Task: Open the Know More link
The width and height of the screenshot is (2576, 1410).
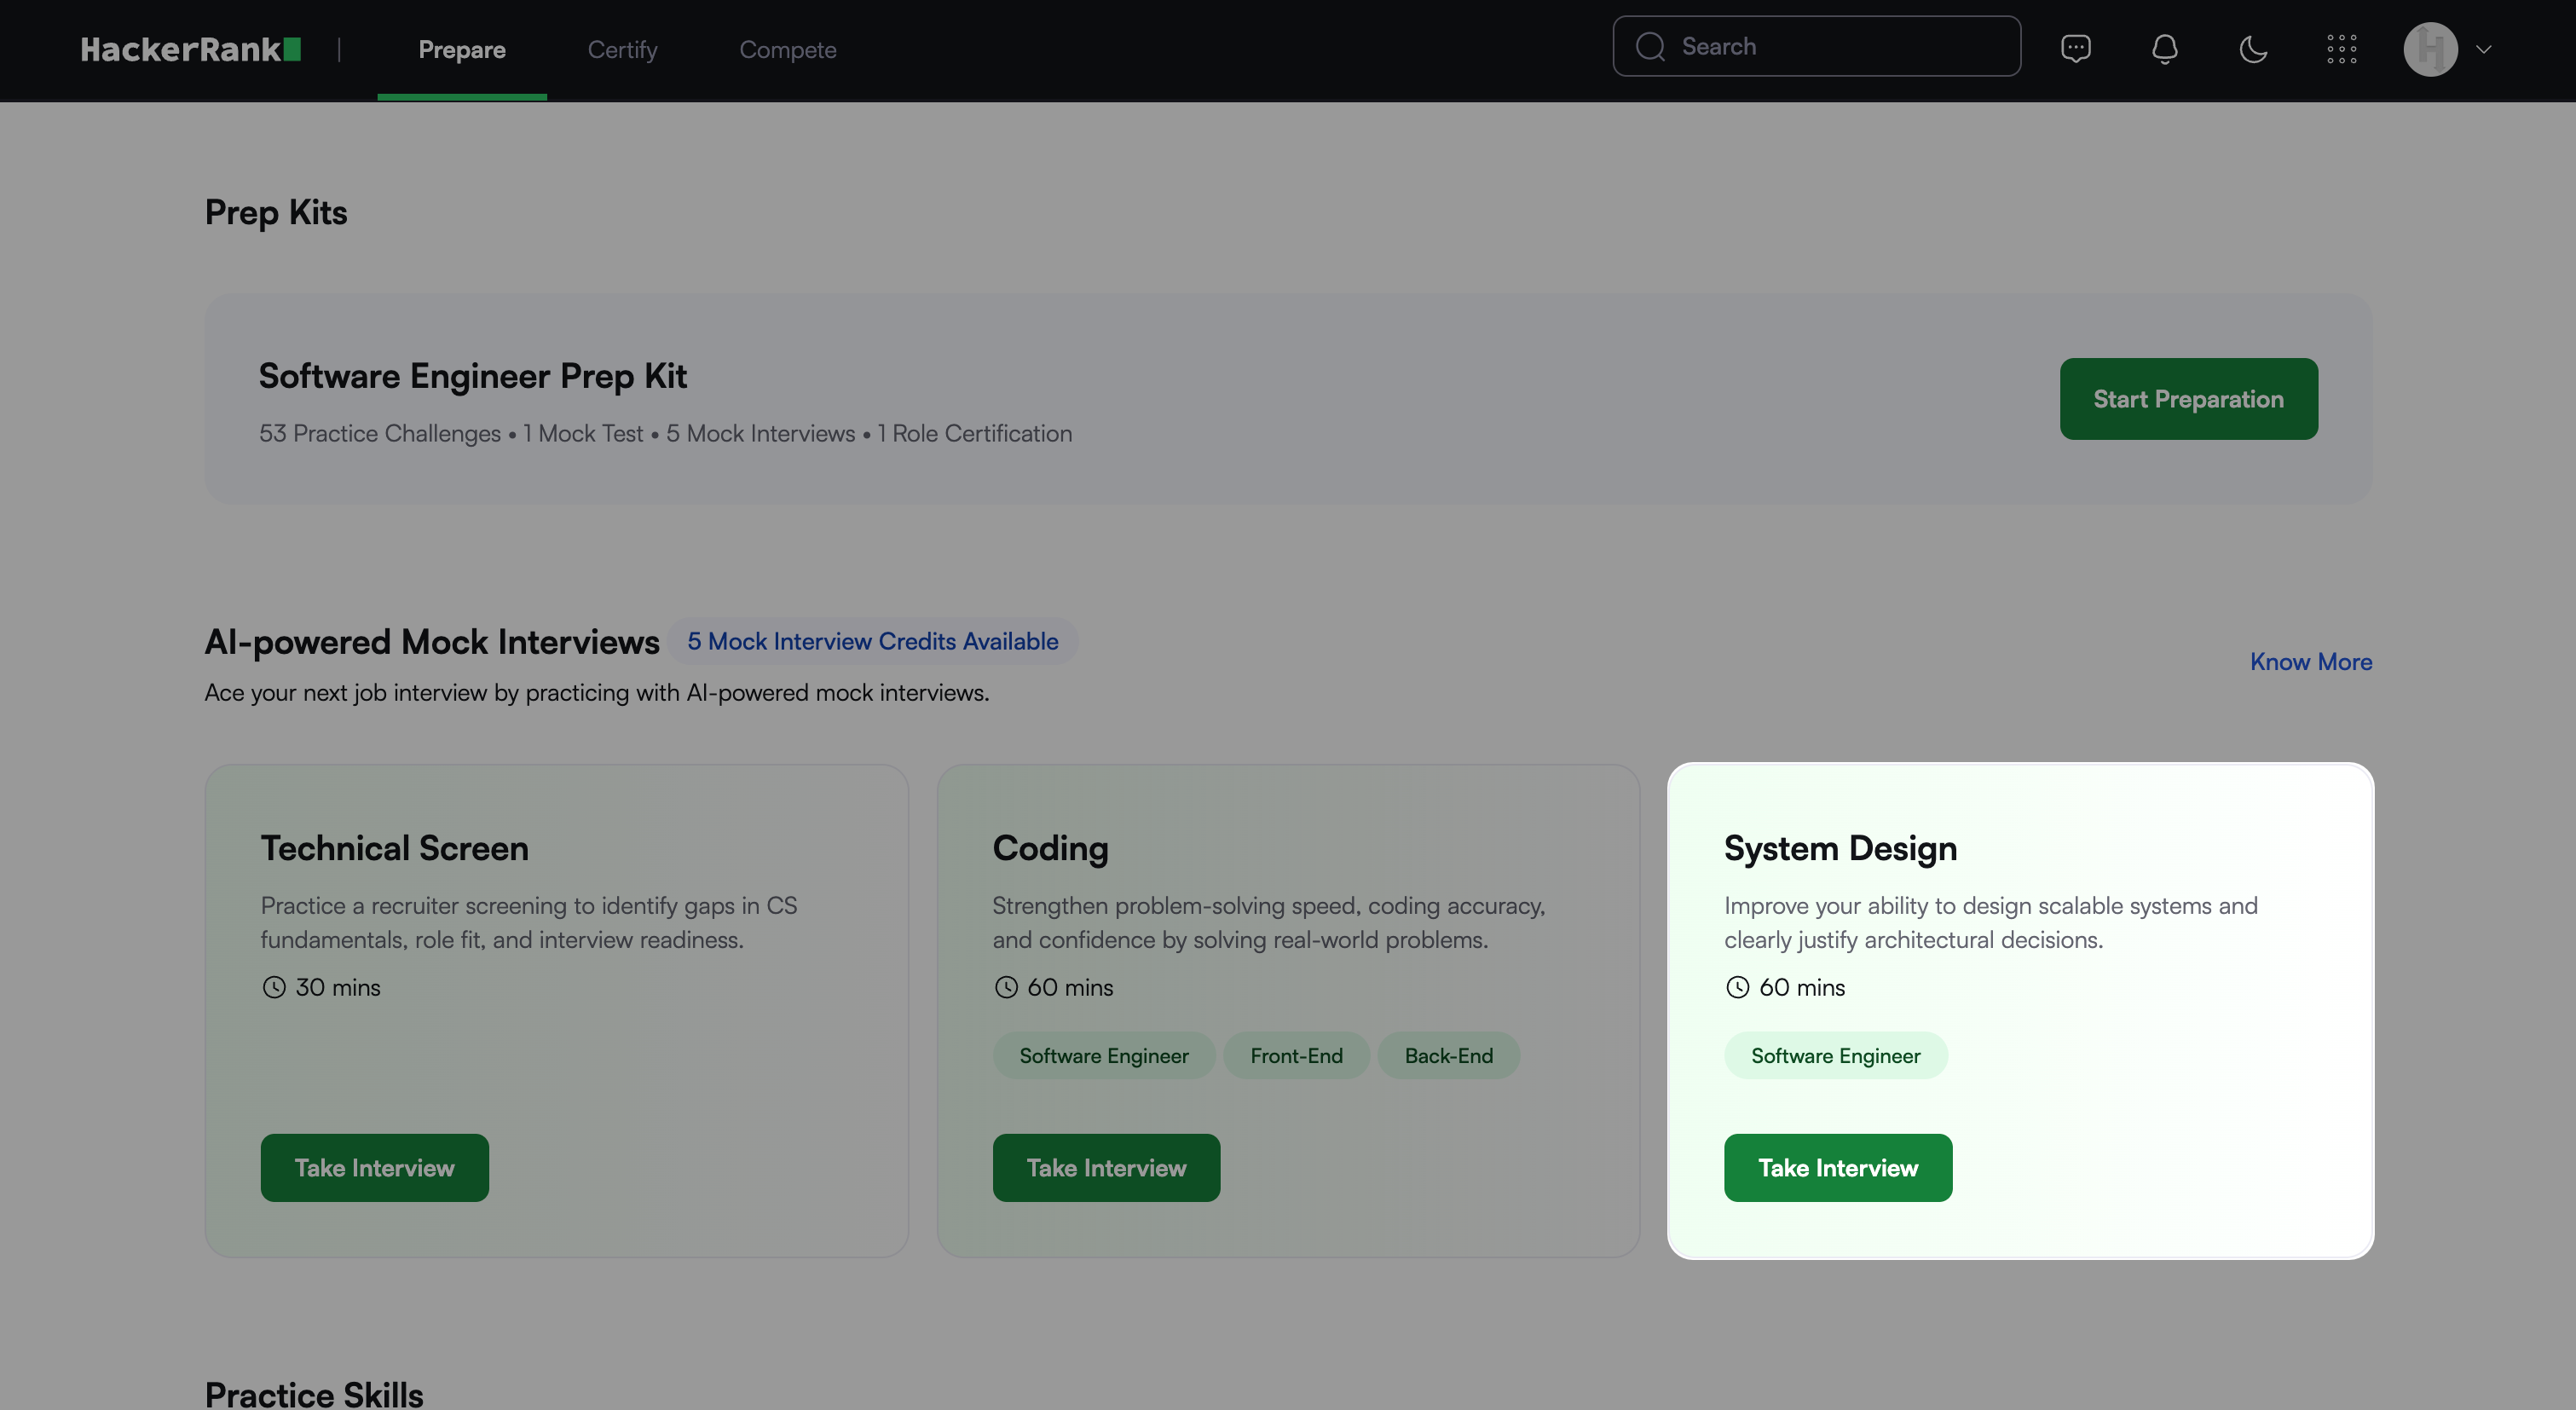Action: pos(2310,661)
